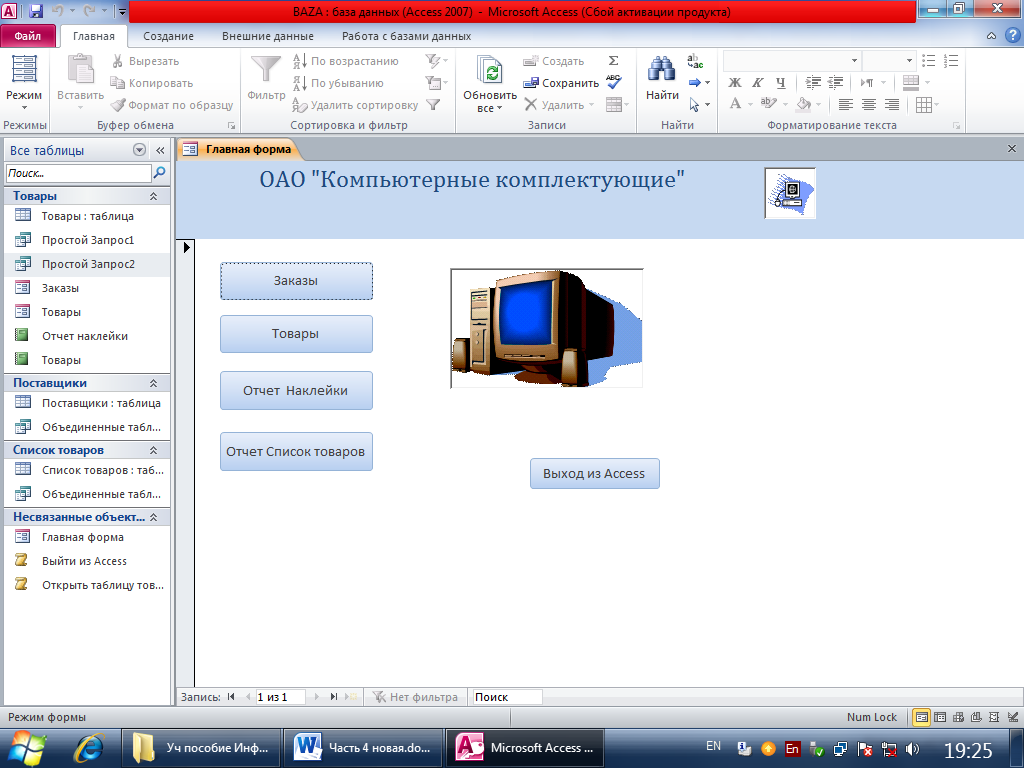Decrease indent in text formatting group
The width and height of the screenshot is (1024, 768).
(813, 82)
